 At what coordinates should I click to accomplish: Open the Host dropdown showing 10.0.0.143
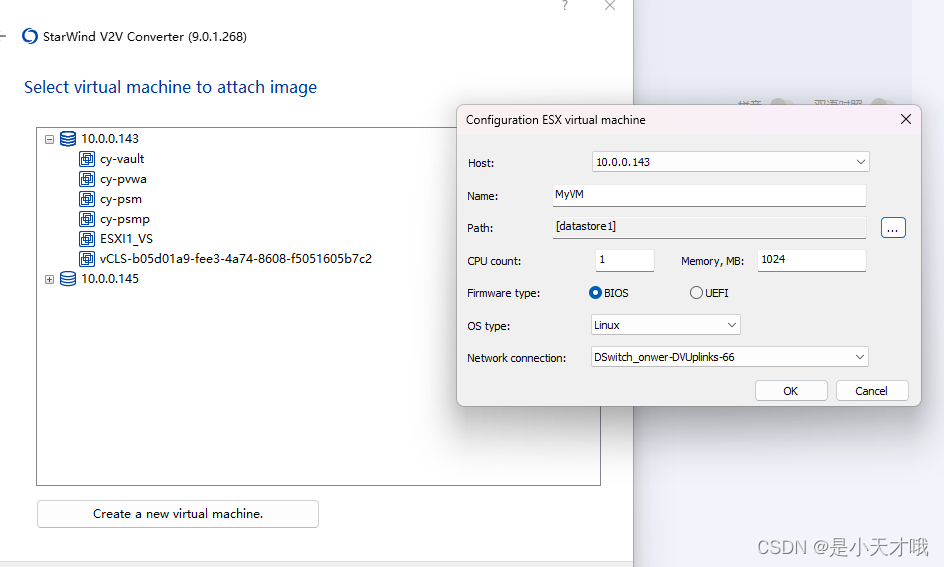730,162
